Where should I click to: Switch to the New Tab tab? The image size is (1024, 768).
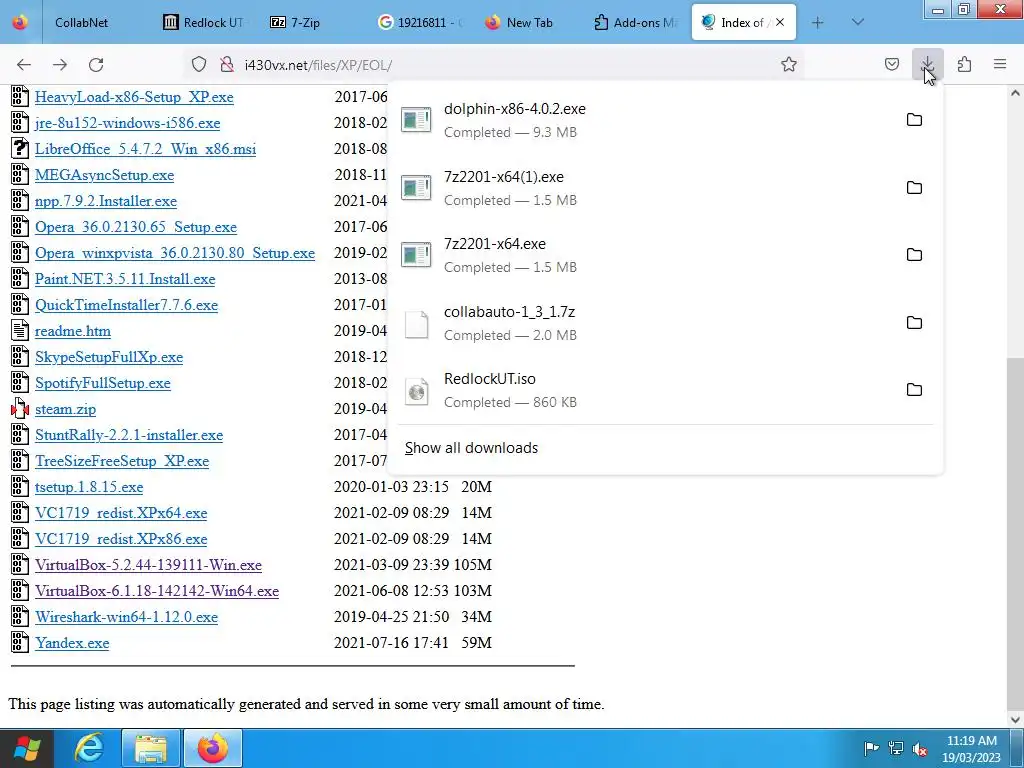[x=528, y=22]
